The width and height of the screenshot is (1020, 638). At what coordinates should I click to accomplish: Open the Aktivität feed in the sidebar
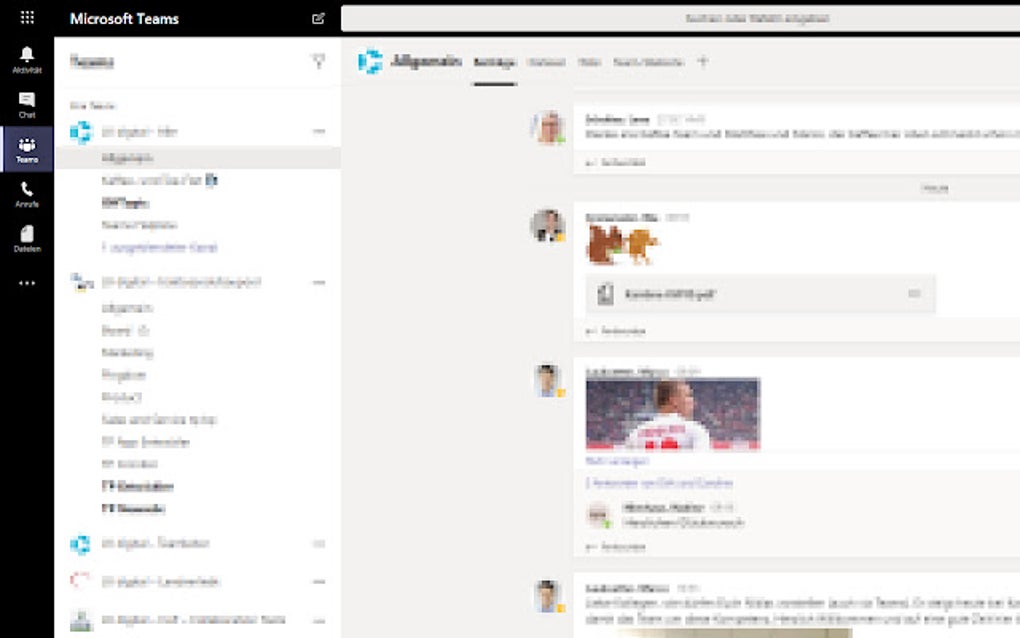coord(27,55)
